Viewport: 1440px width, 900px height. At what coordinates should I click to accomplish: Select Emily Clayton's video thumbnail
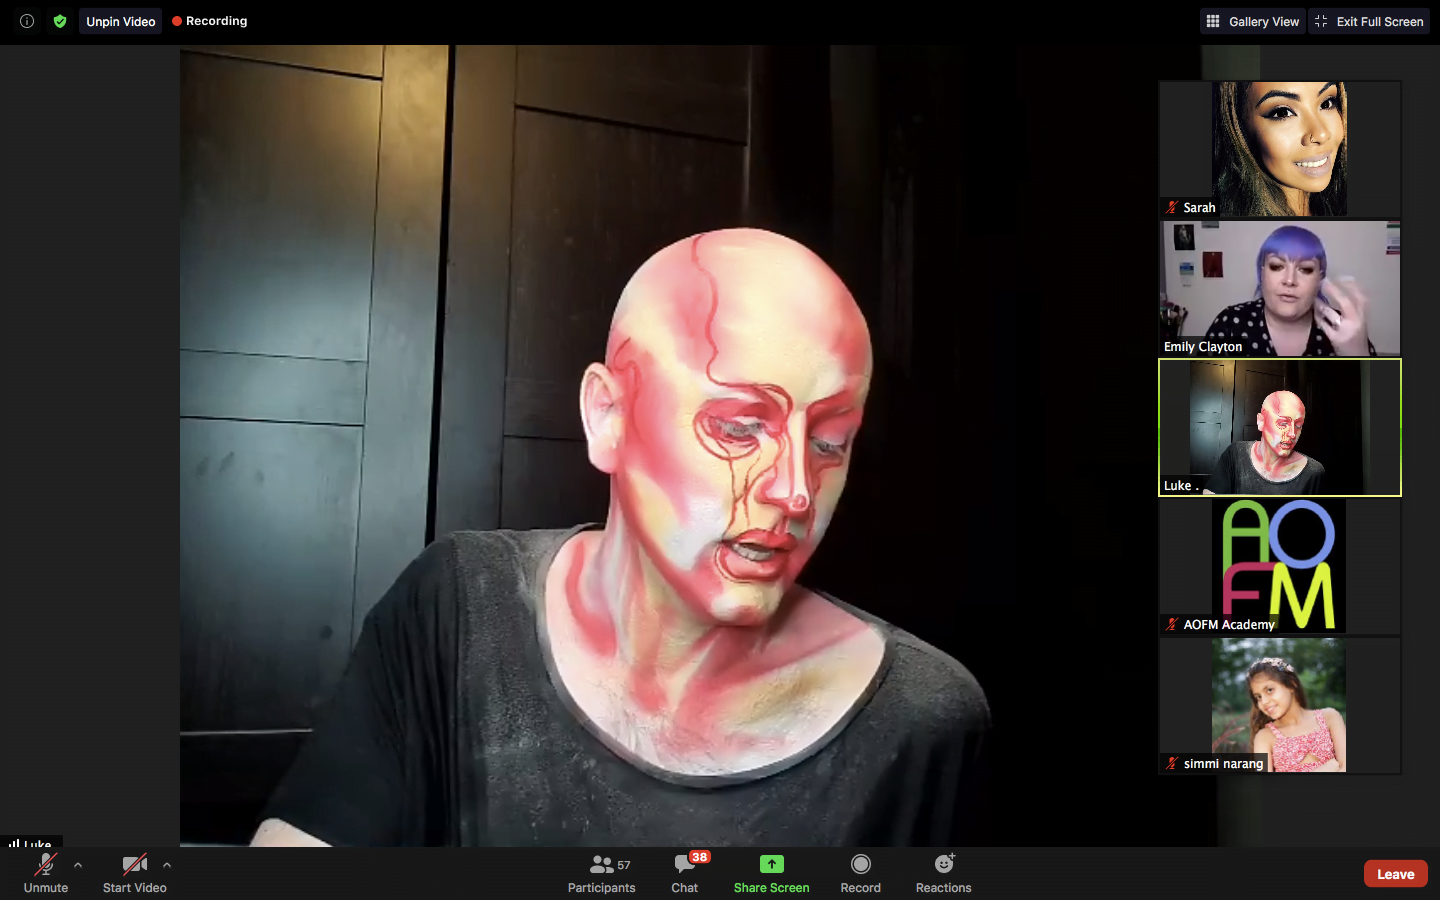pyautogui.click(x=1279, y=288)
